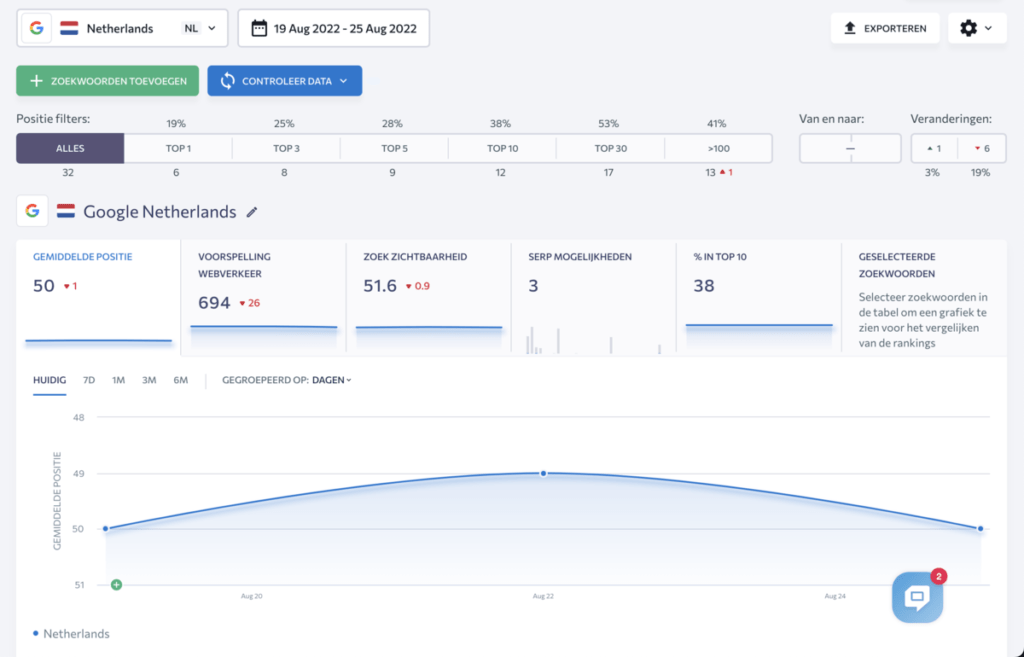Toggle the TOP 10 position filter

[x=502, y=148]
